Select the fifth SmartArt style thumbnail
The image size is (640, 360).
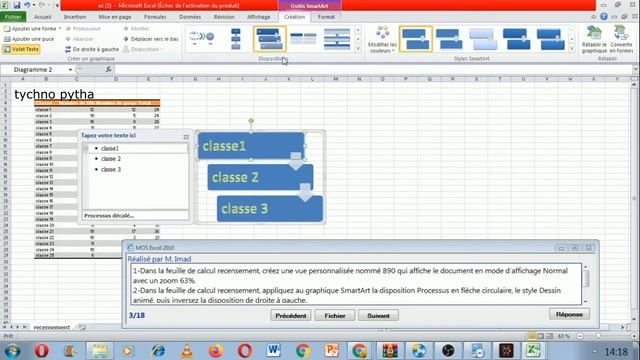(x=550, y=39)
